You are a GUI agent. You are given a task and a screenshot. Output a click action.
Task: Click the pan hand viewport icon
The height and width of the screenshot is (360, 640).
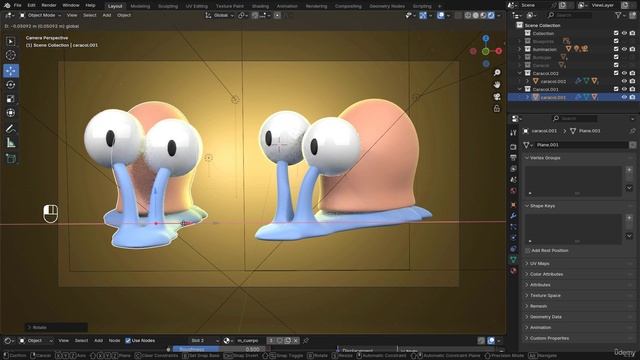pyautogui.click(x=497, y=84)
